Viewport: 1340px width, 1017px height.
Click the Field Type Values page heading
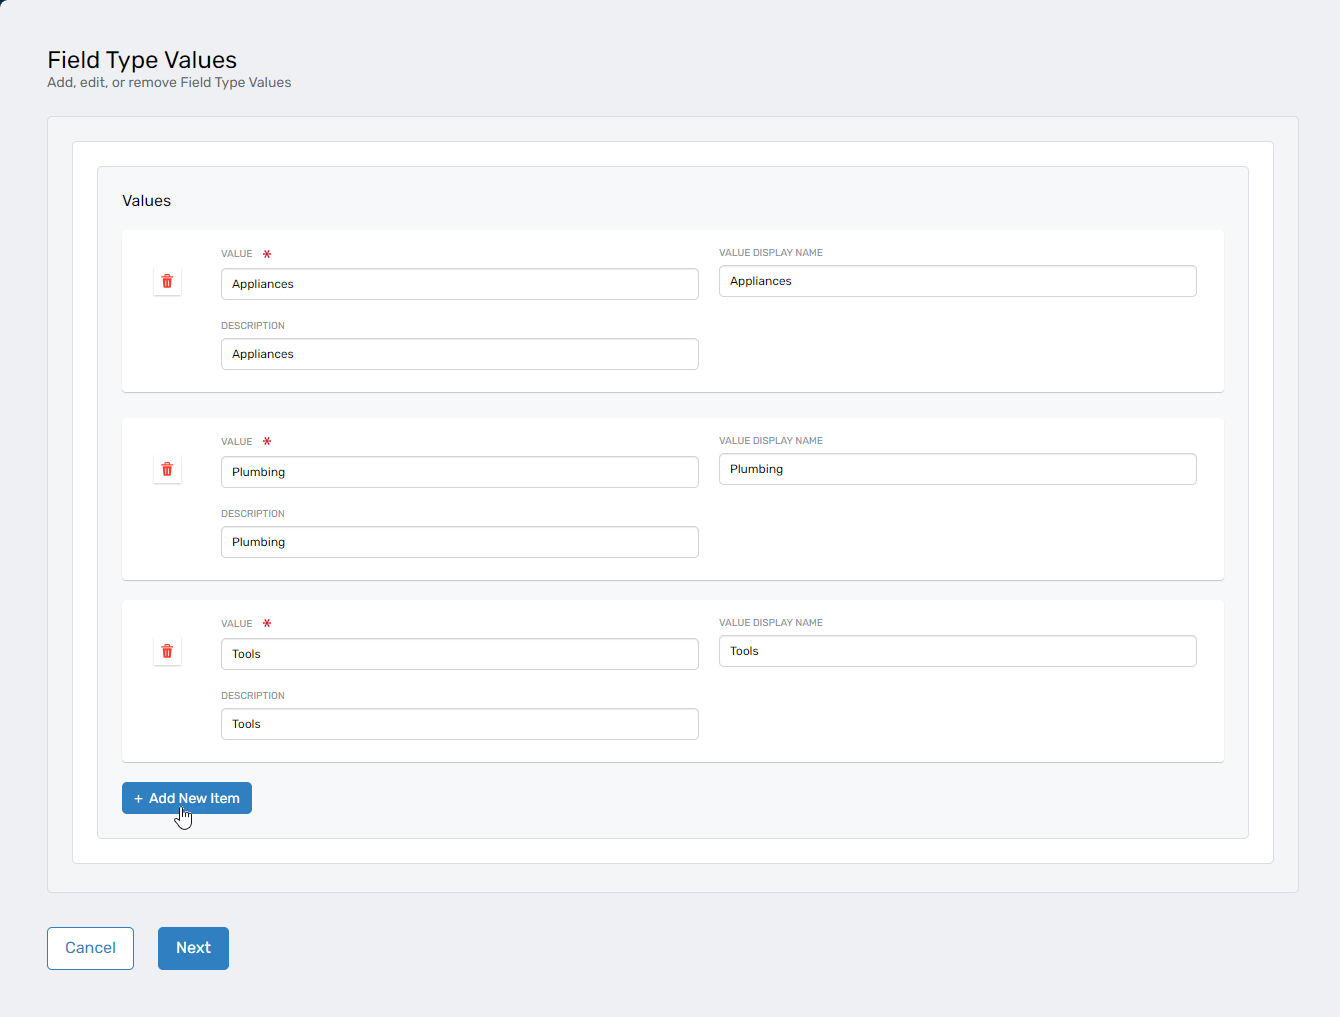coord(142,60)
